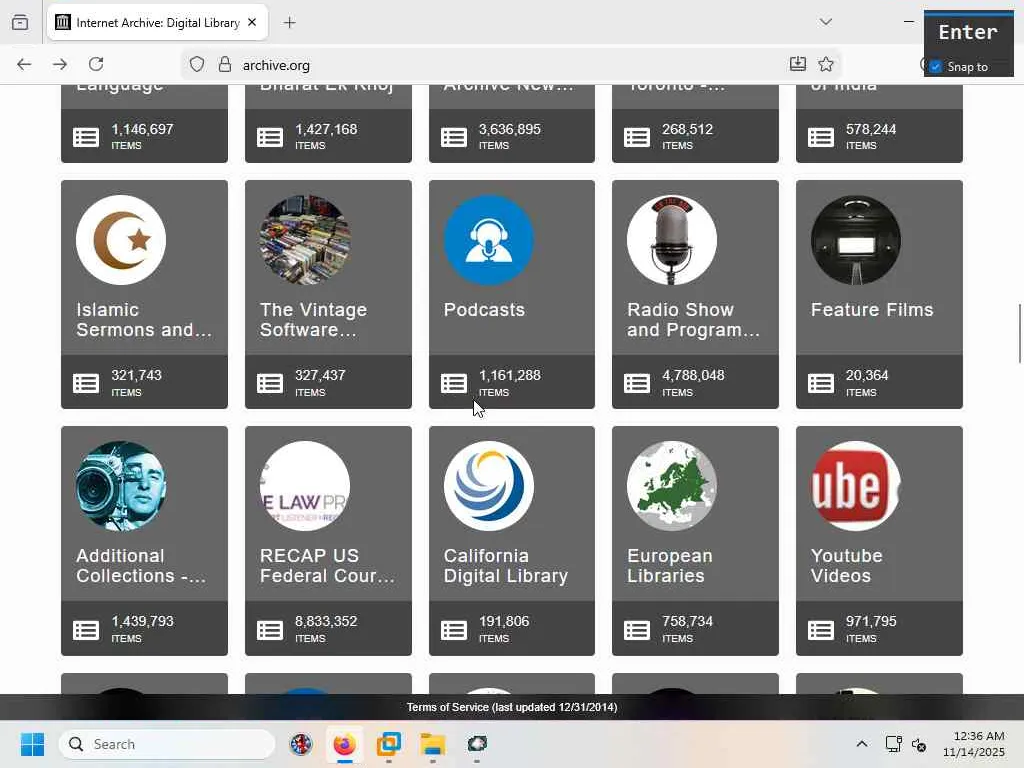Close the Internet Archive tab

252,22
